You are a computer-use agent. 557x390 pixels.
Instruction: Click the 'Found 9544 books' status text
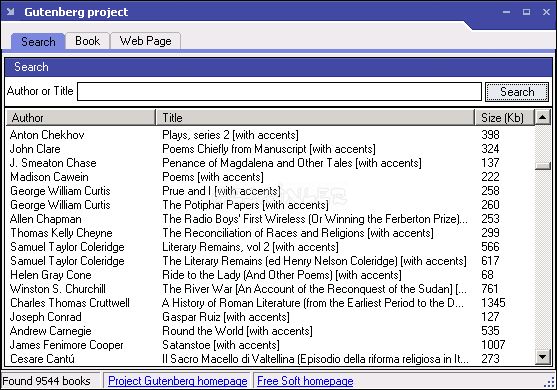47,381
